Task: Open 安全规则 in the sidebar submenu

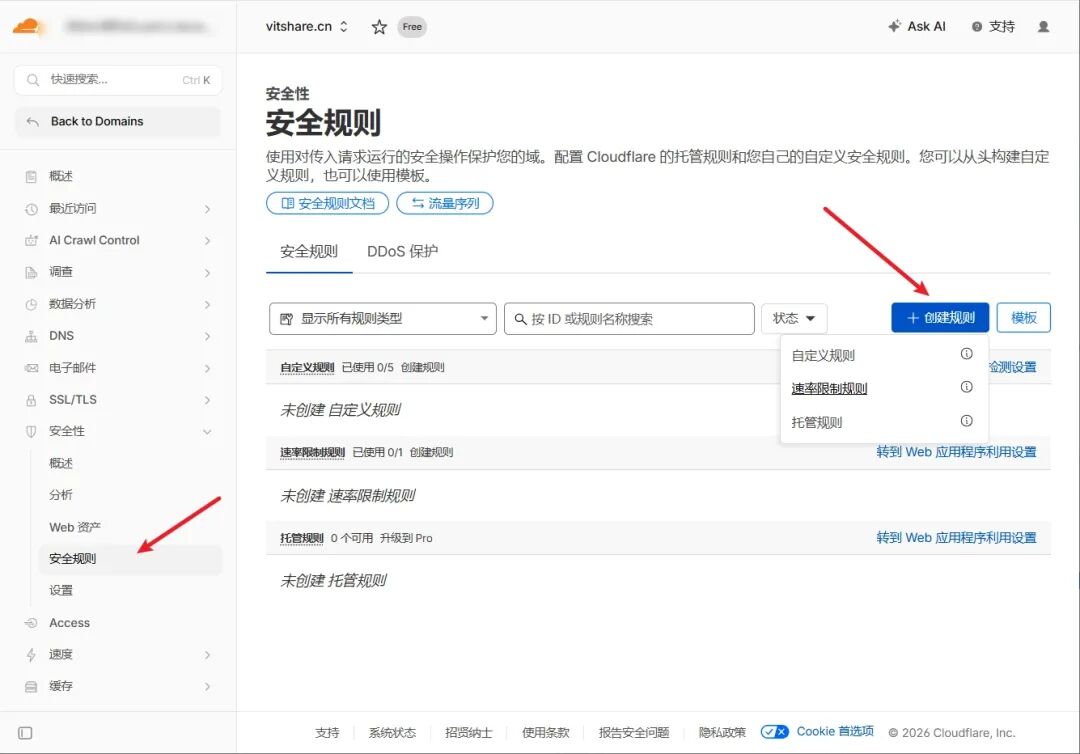Action: pos(131,559)
